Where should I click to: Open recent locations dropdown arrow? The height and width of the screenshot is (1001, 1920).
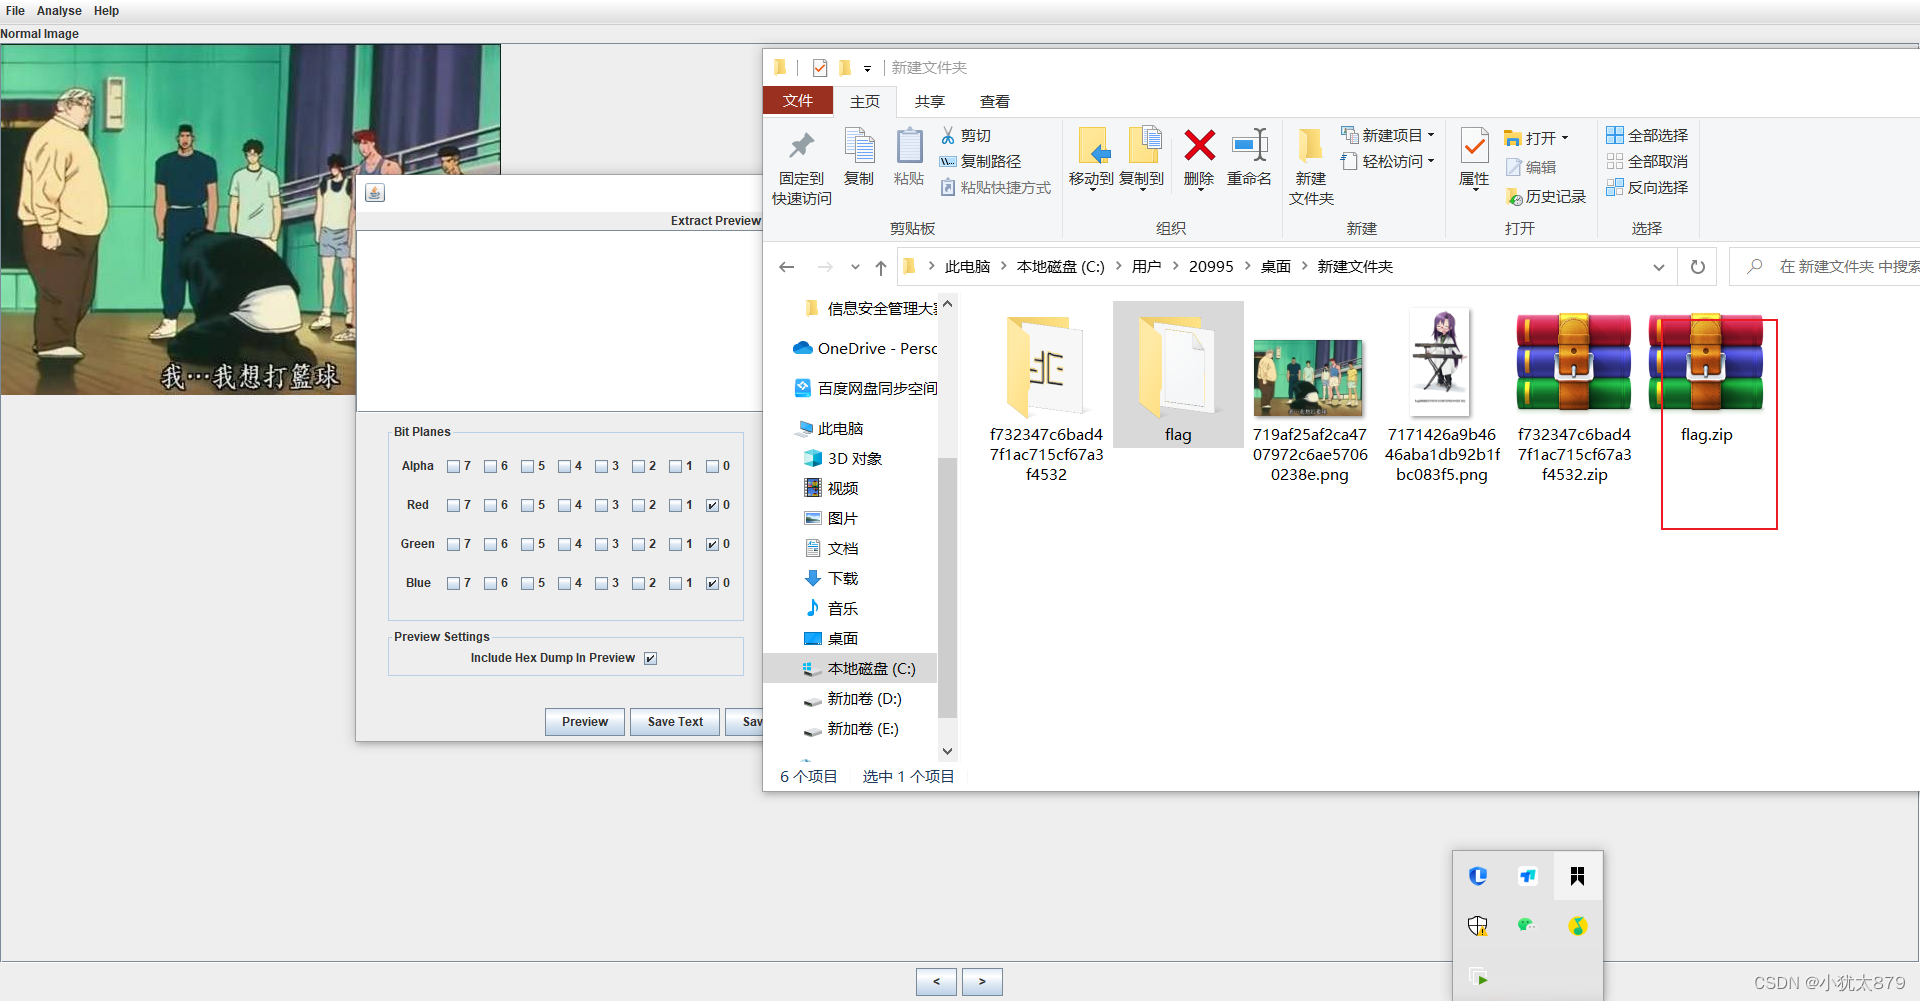[855, 267]
